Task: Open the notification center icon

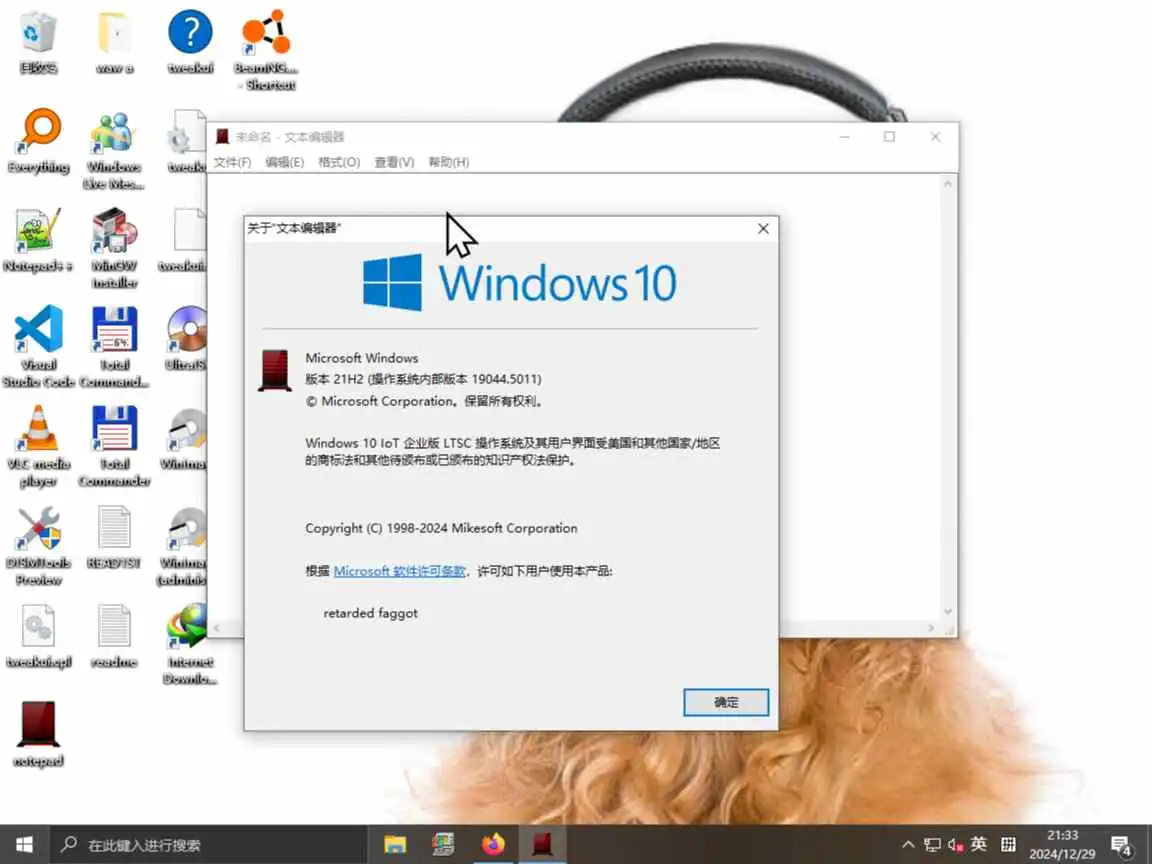Action: [1121, 846]
